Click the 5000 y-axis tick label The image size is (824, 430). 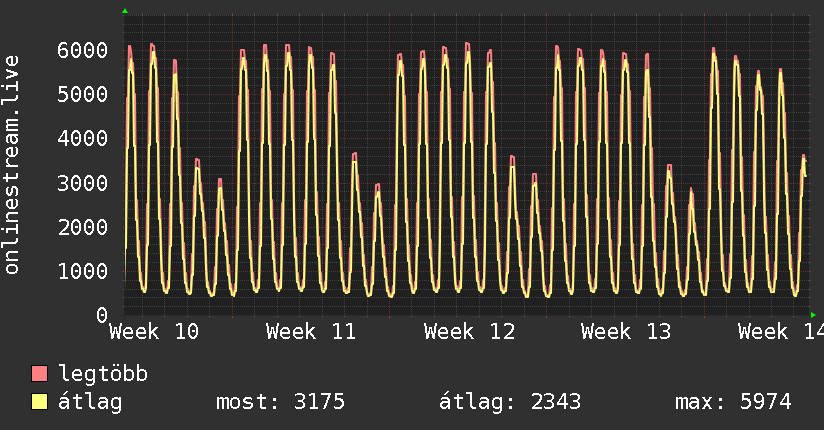point(82,94)
